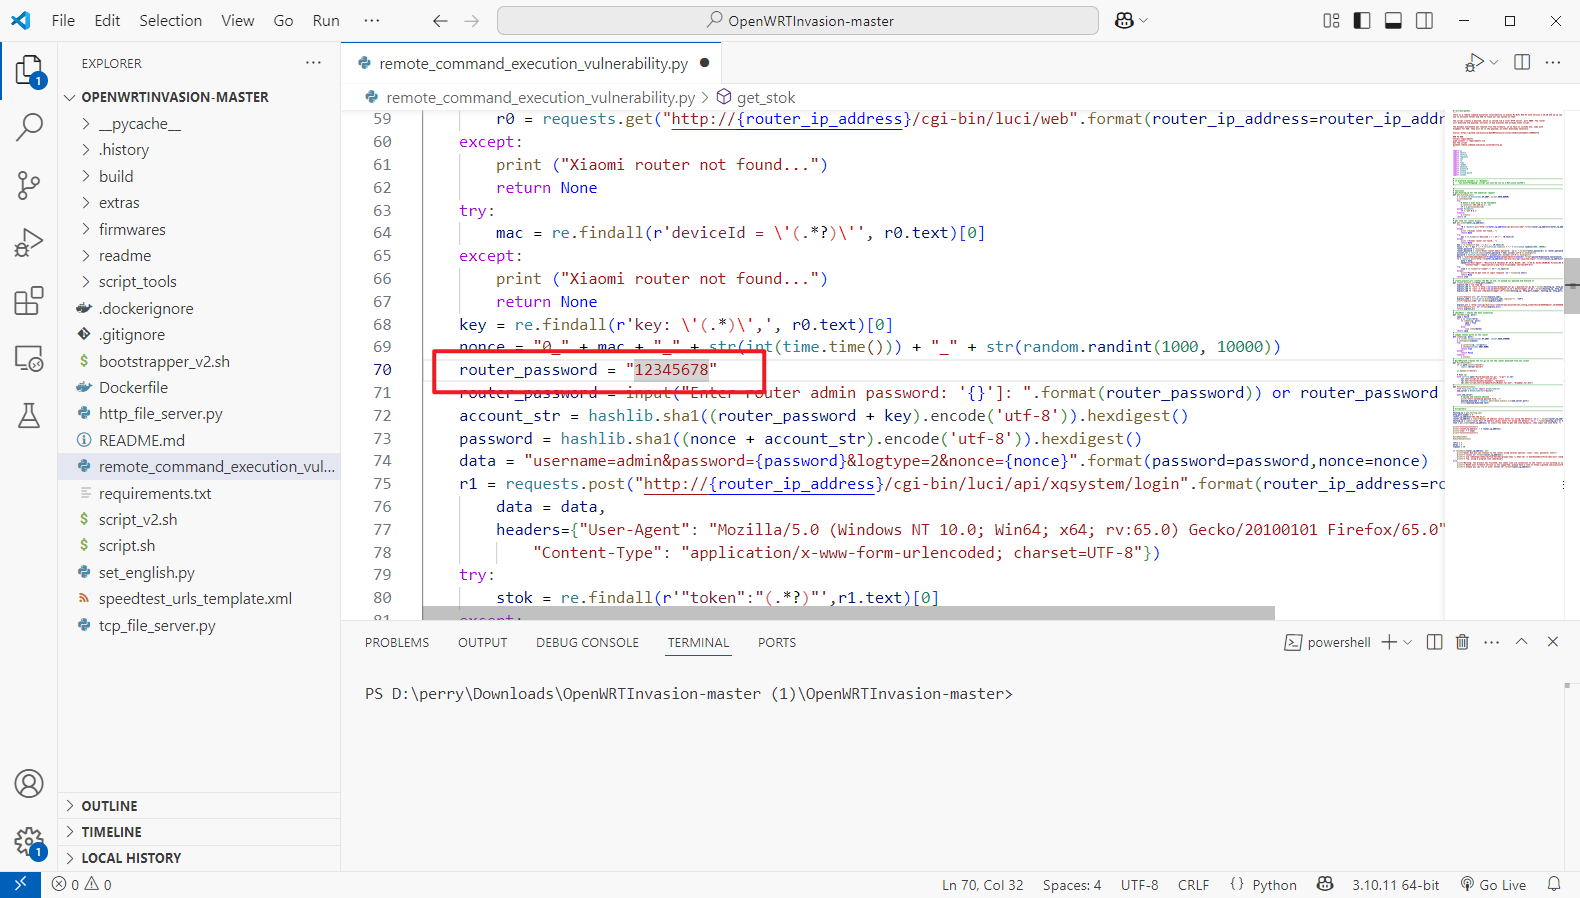The height and width of the screenshot is (898, 1580).
Task: Open the View menu
Action: tap(238, 21)
